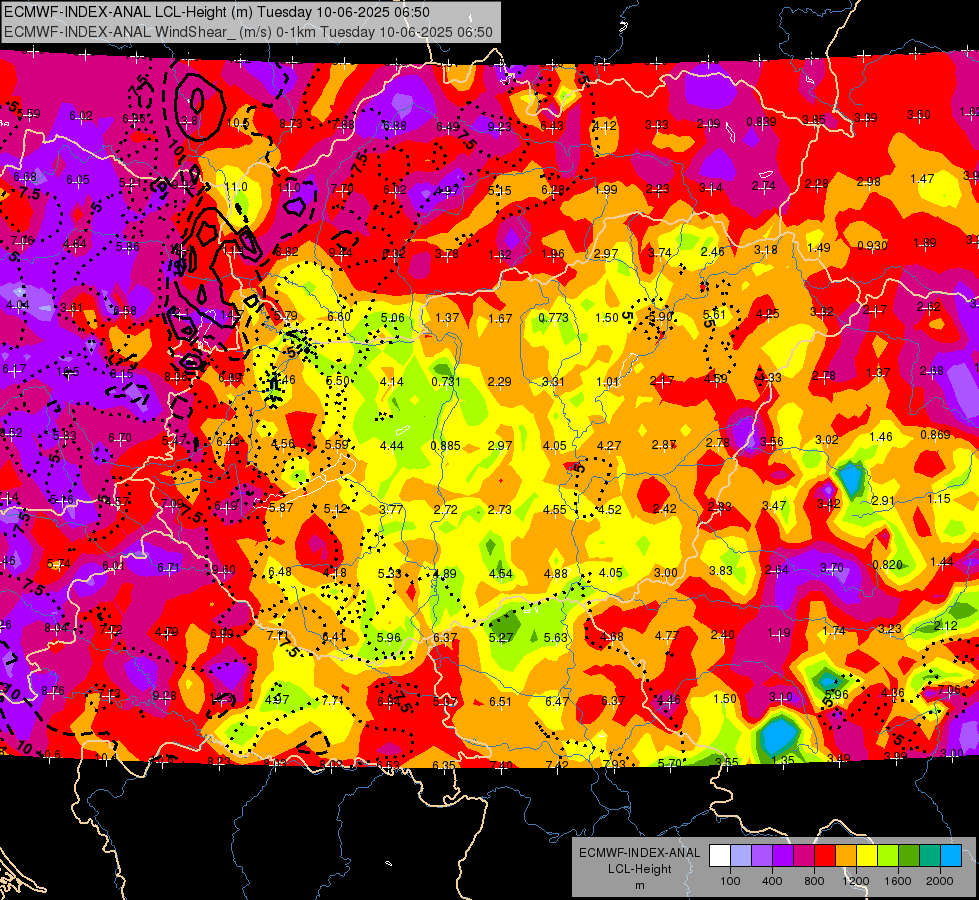This screenshot has width=979, height=900.
Task: Click the wind shear value '4.14'
Action: [392, 382]
